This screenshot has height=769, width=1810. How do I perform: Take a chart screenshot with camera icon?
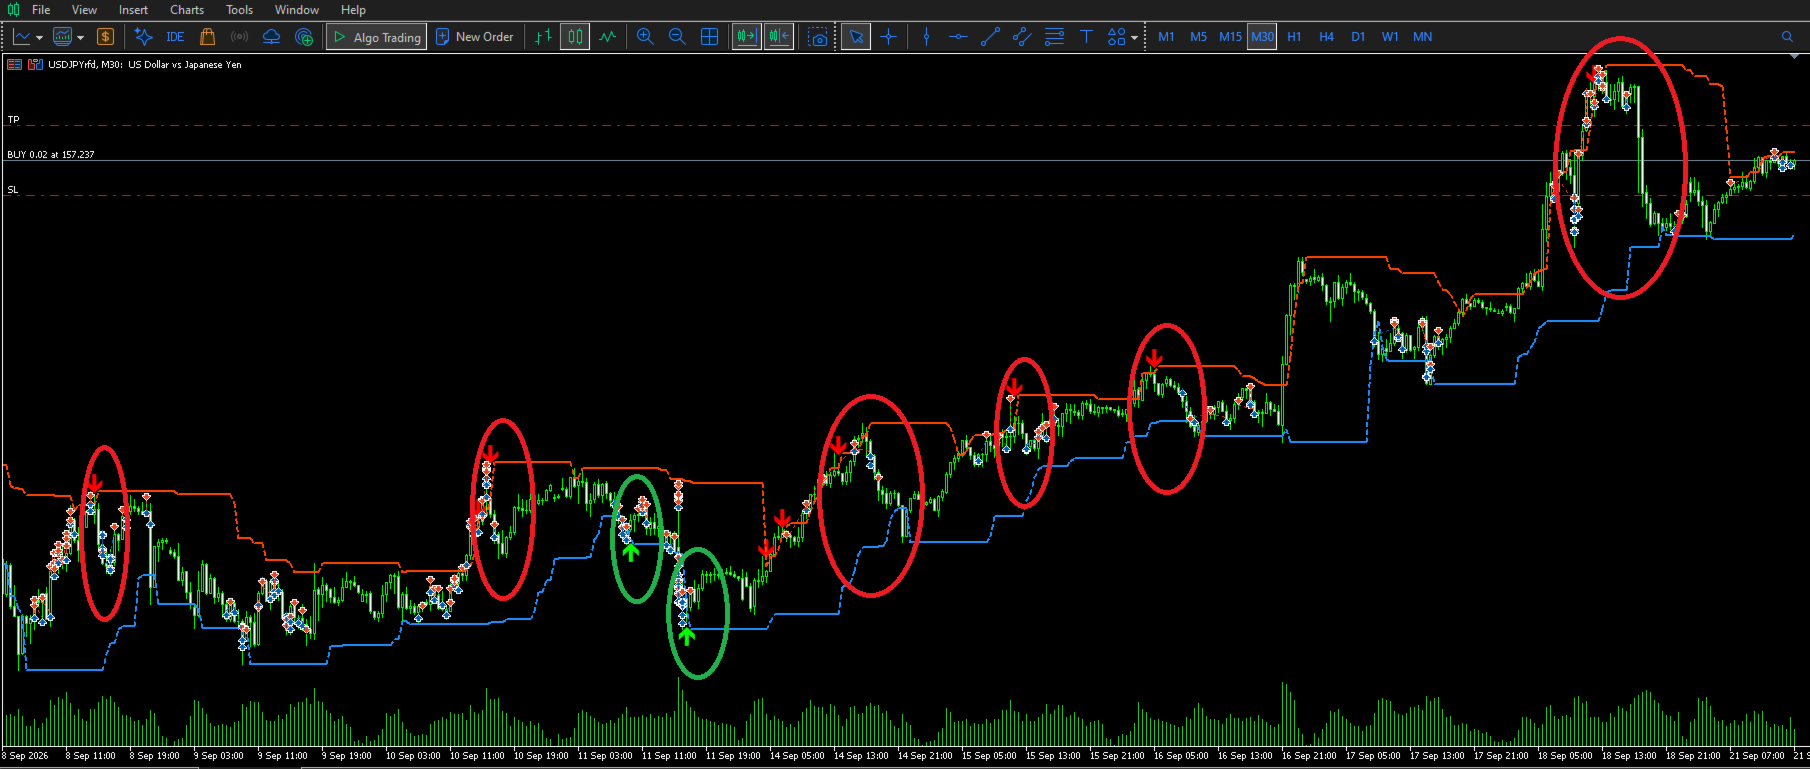tap(819, 37)
